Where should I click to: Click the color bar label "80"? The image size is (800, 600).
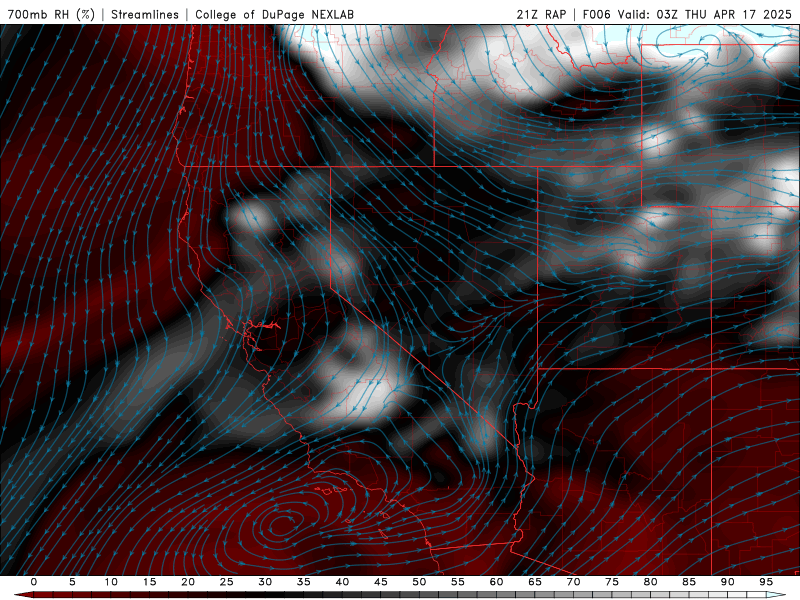point(650,582)
